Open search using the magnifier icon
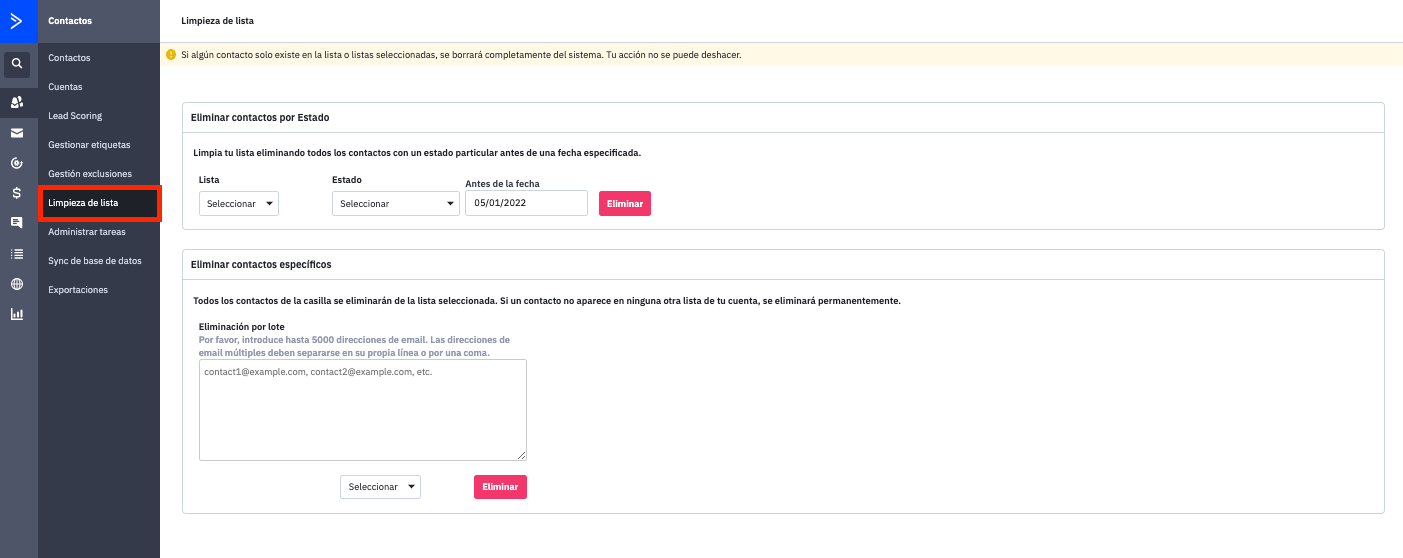This screenshot has height=558, width=1403. (17, 66)
